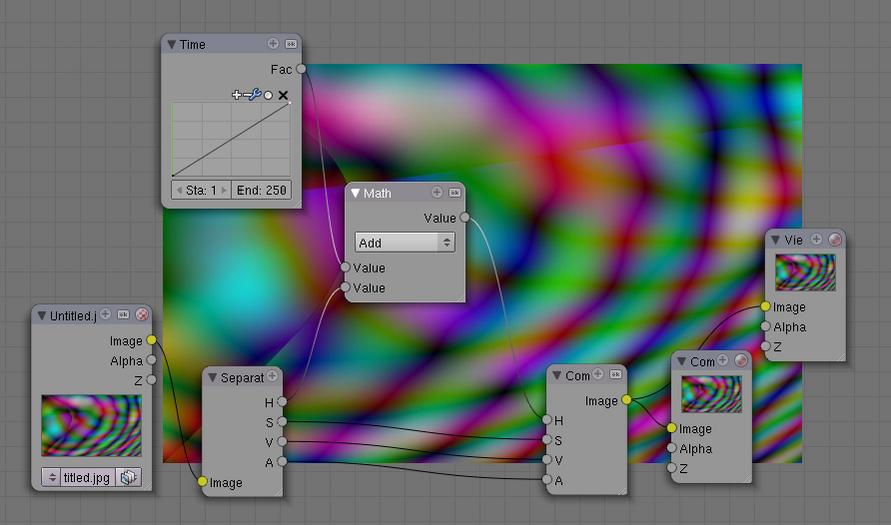The image size is (891, 525).
Task: Click the yellow Image output socket of Untitled.j
Action: 151,340
